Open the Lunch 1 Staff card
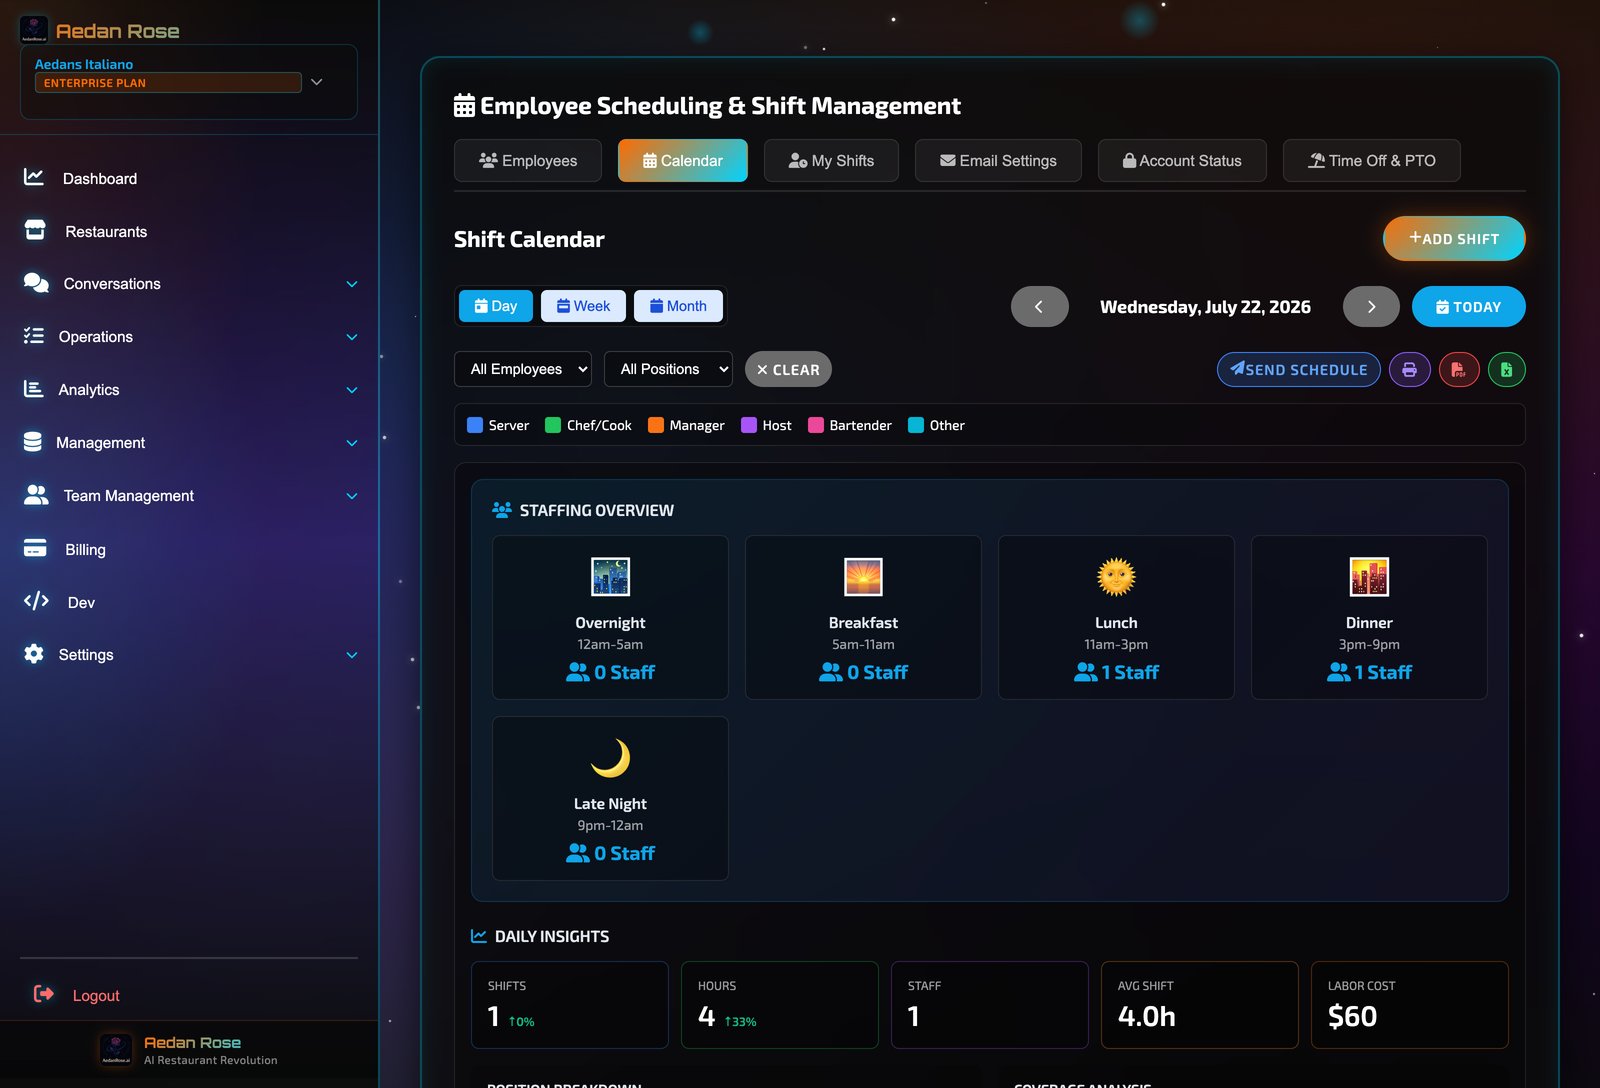Viewport: 1600px width, 1088px height. (1116, 617)
